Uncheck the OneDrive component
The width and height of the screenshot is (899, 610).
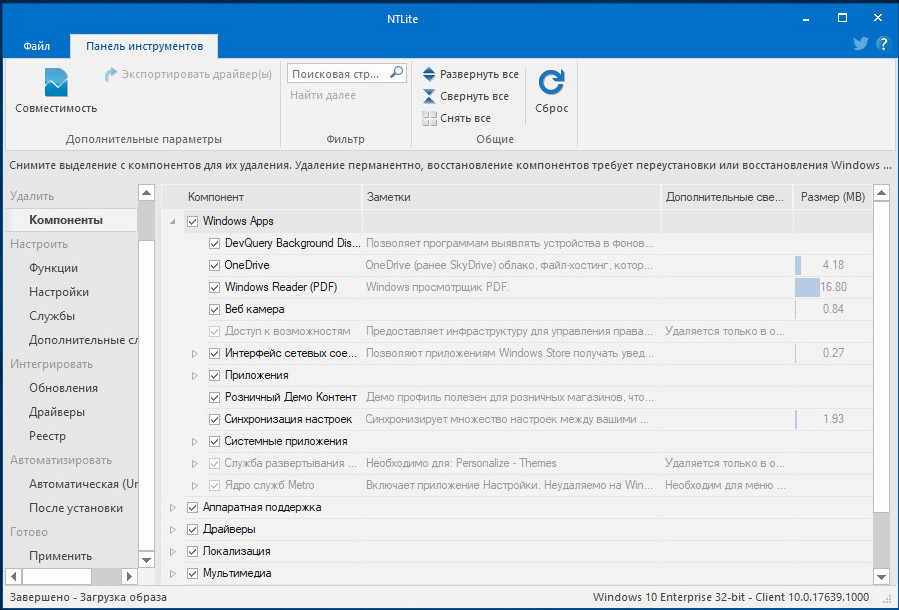point(214,265)
